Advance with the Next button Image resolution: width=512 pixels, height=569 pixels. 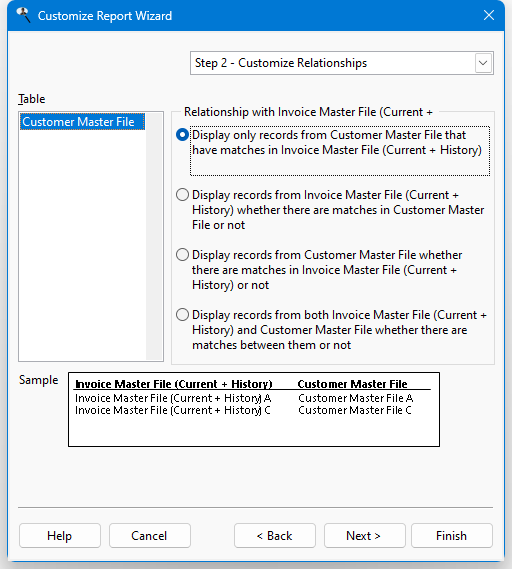[364, 536]
